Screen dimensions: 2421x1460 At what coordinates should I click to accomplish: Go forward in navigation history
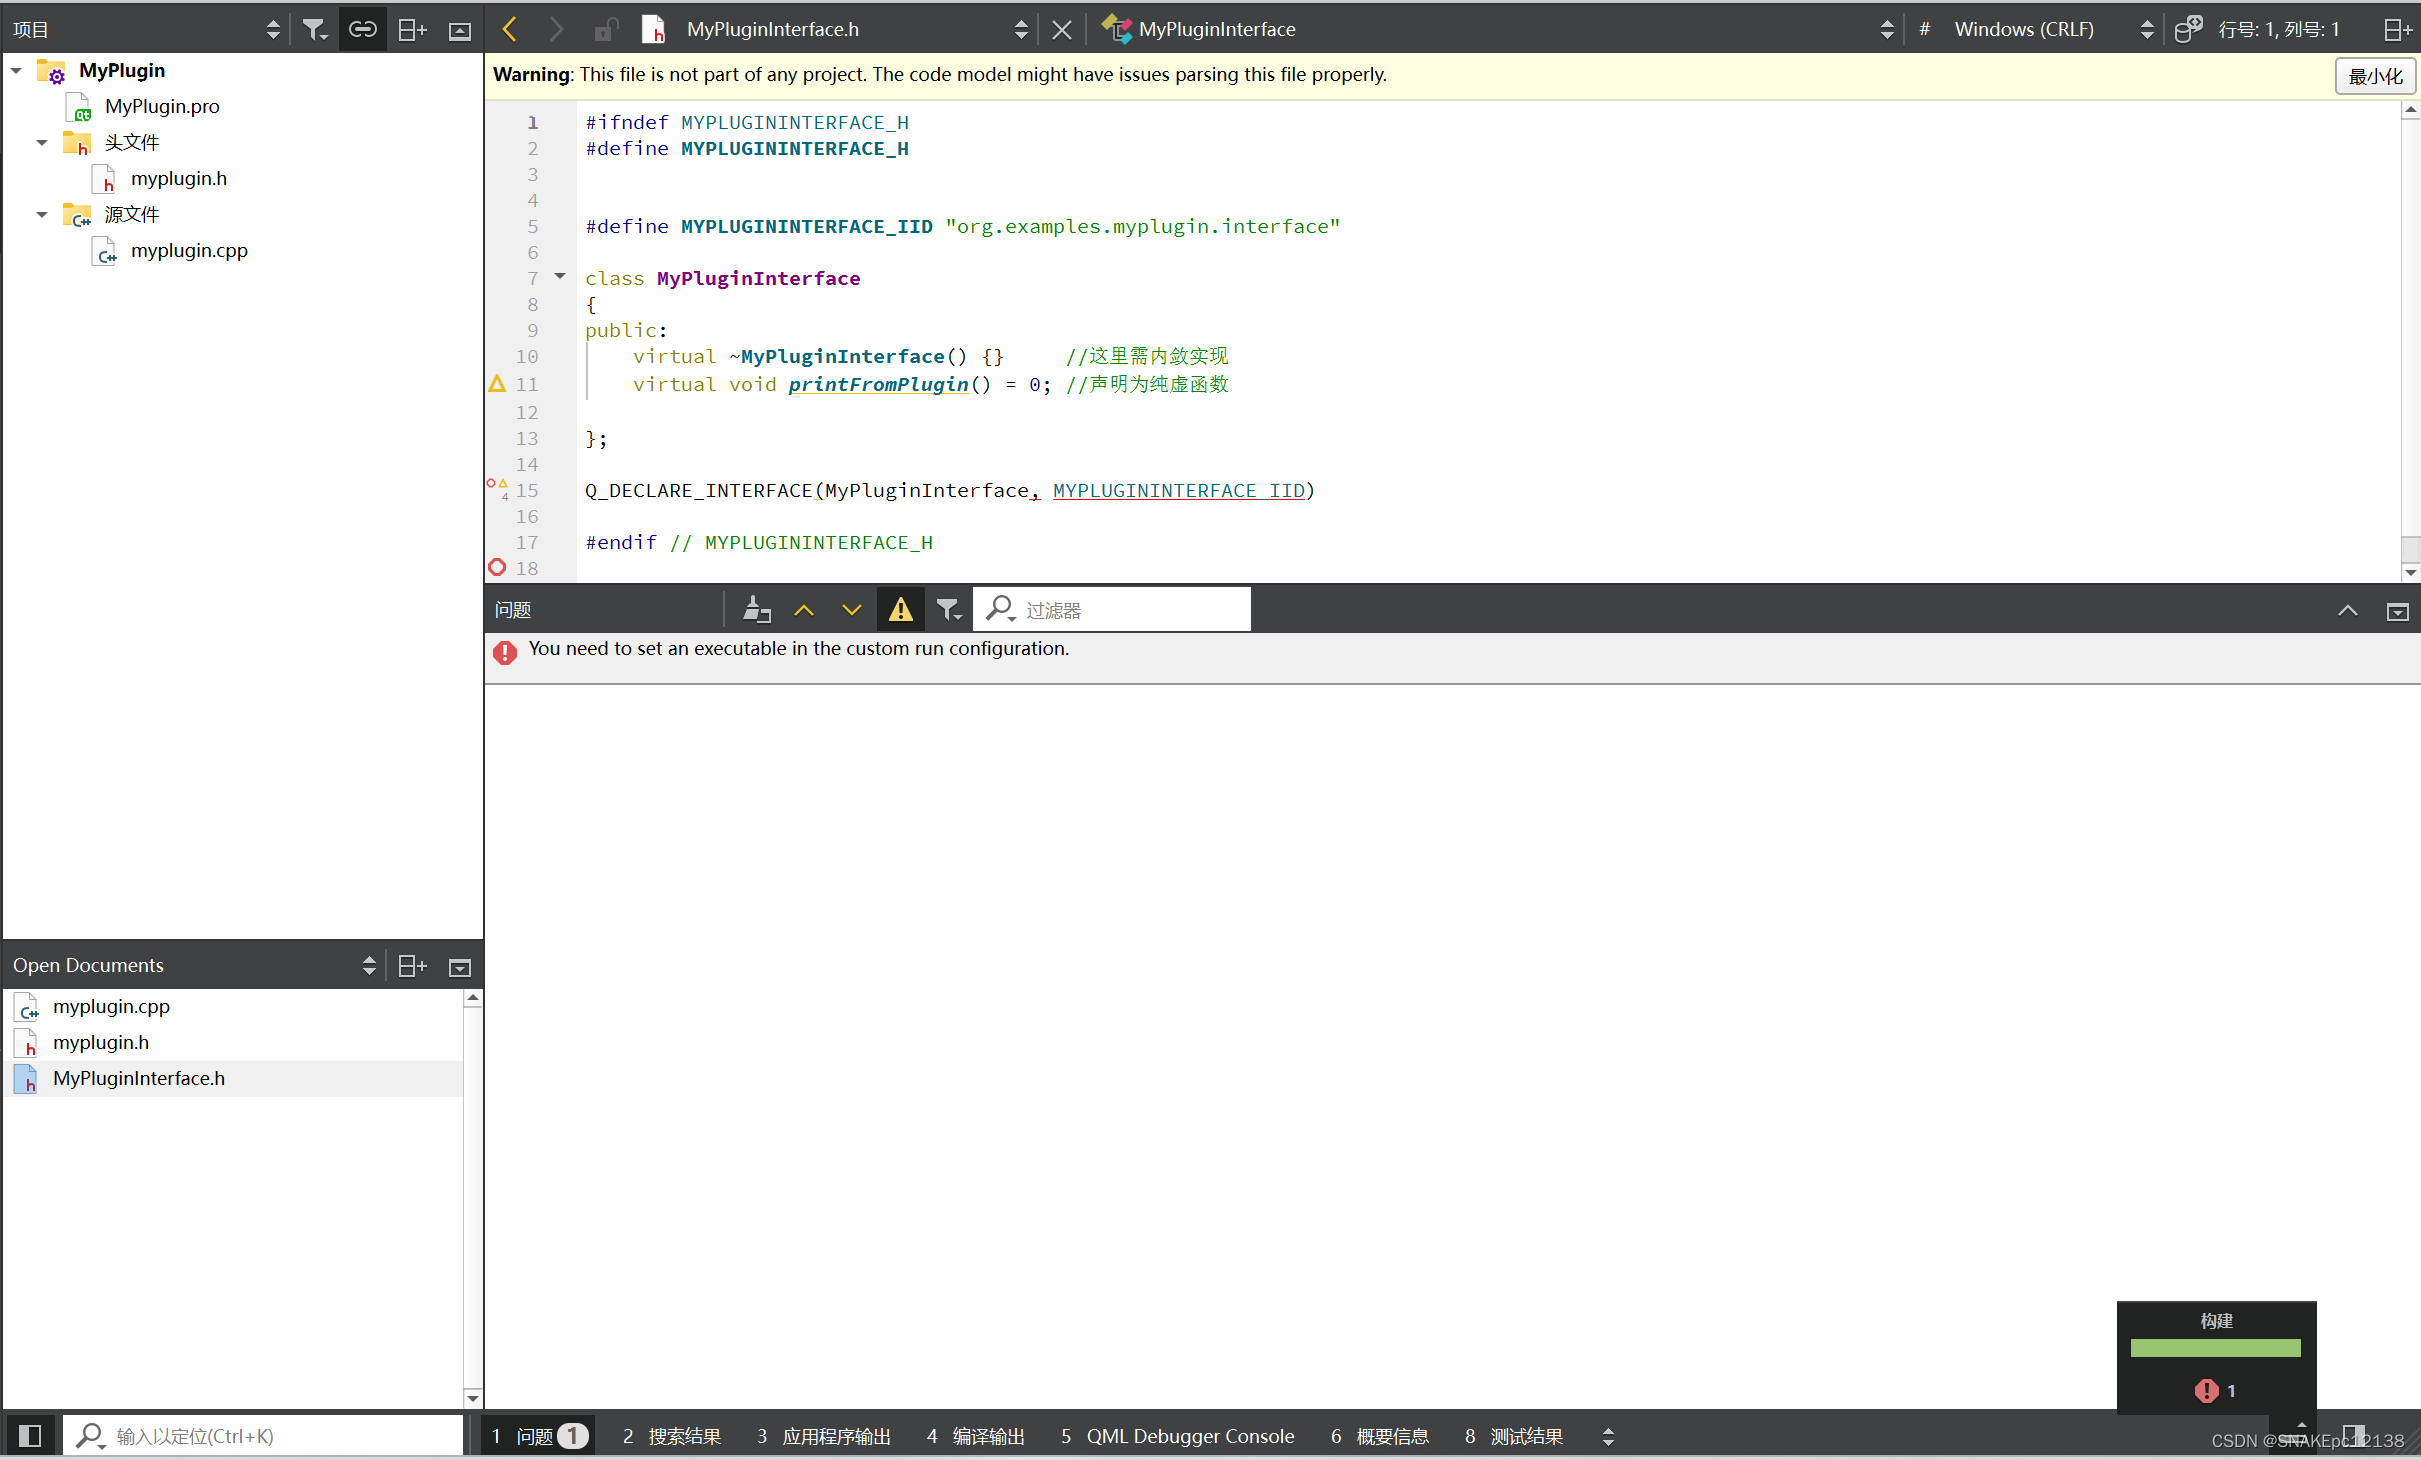(x=555, y=29)
